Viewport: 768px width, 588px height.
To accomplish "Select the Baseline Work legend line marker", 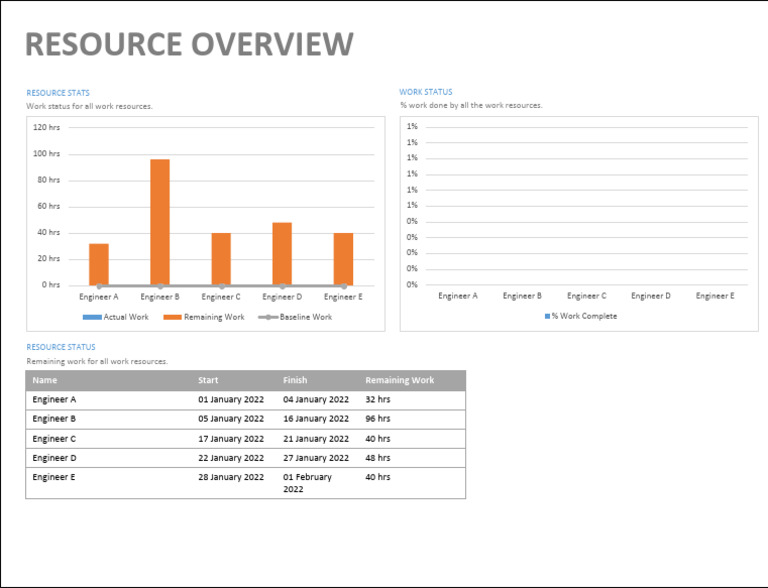I will [267, 317].
